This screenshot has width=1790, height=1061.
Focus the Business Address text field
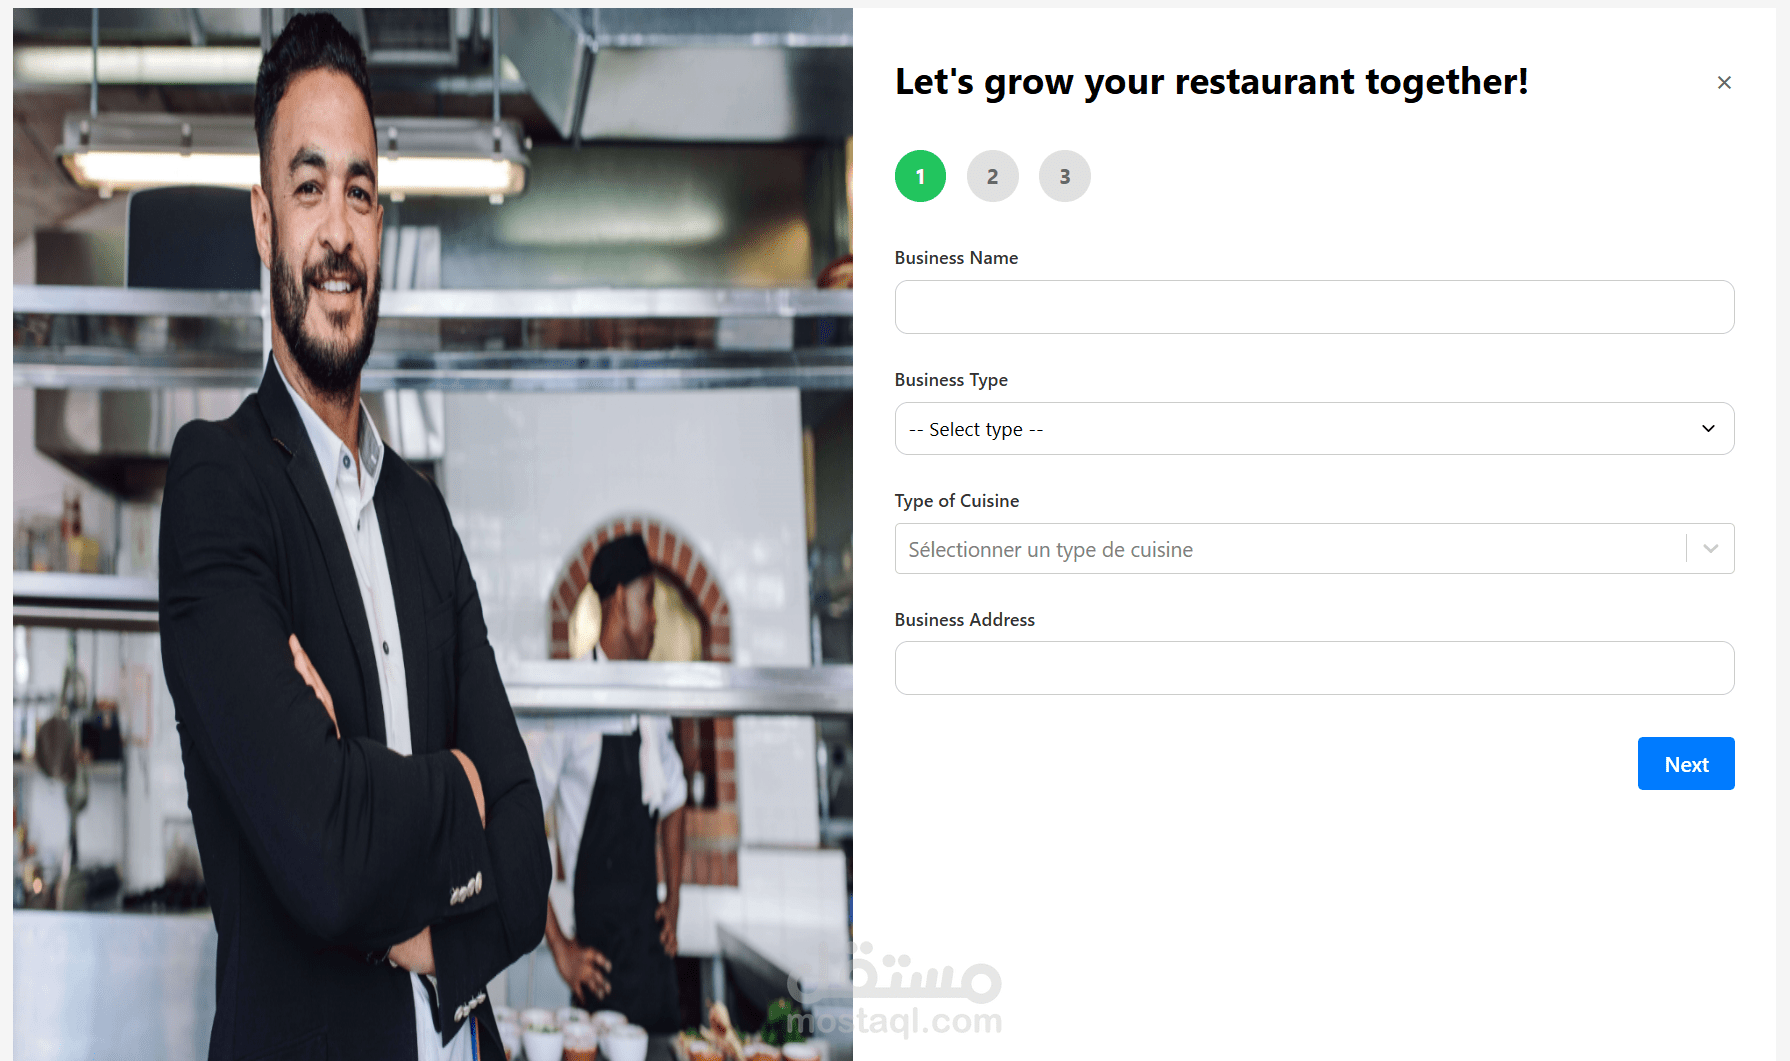pyautogui.click(x=1314, y=668)
